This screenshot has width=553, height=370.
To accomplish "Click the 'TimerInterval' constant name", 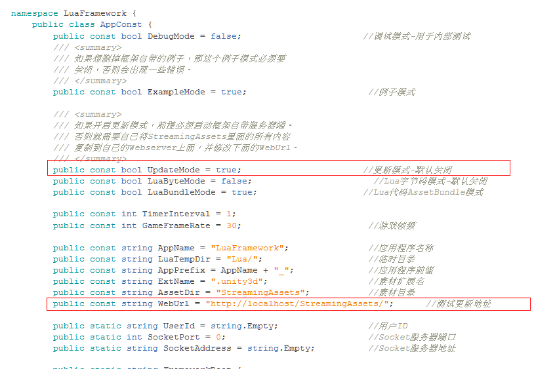I will 176,214.
